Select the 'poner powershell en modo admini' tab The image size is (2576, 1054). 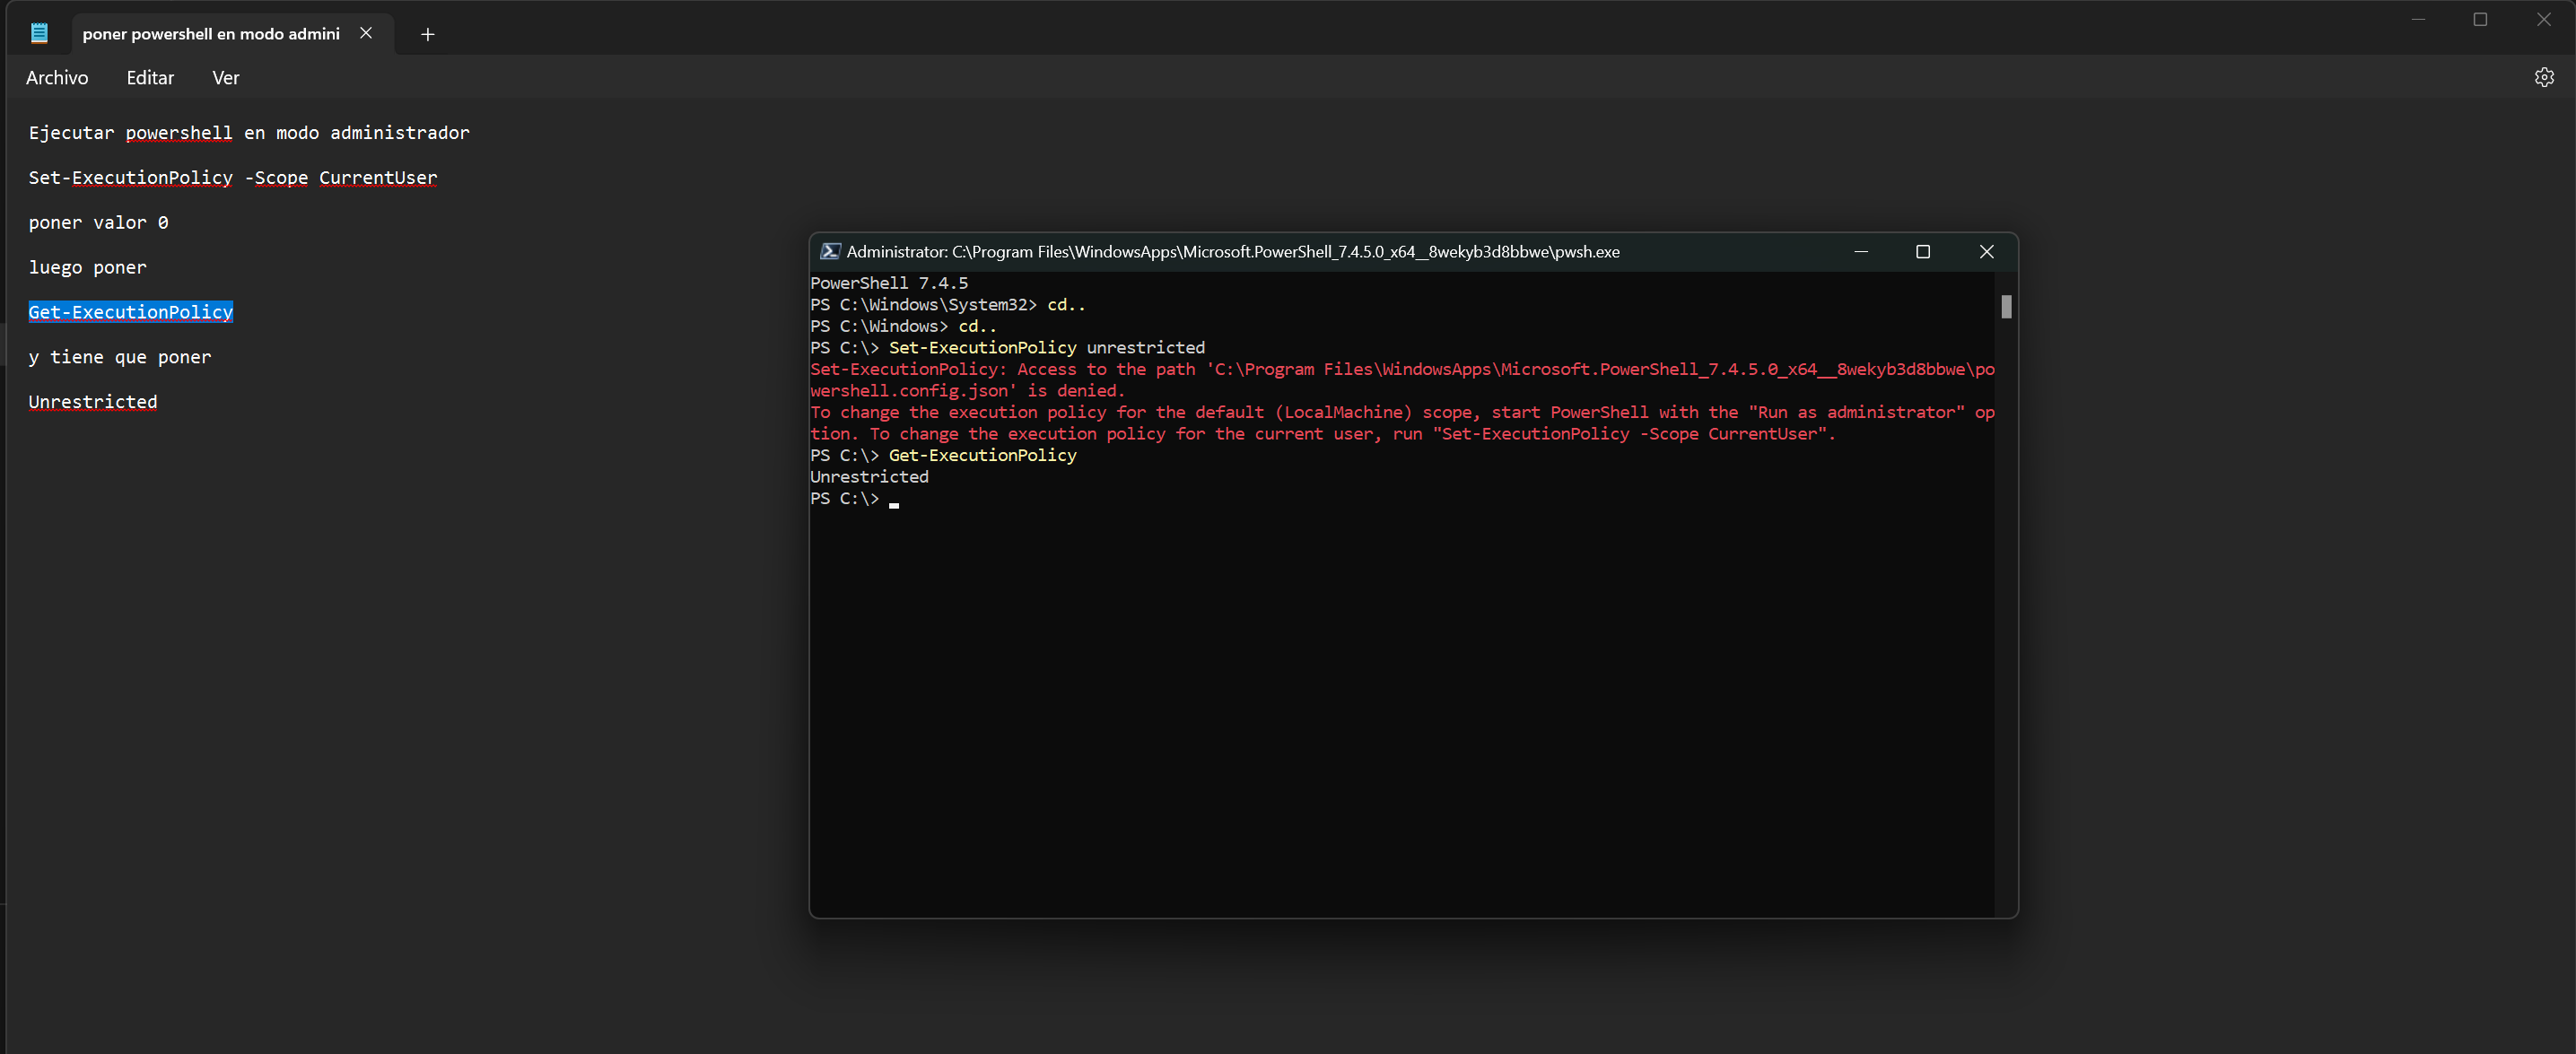coord(210,34)
